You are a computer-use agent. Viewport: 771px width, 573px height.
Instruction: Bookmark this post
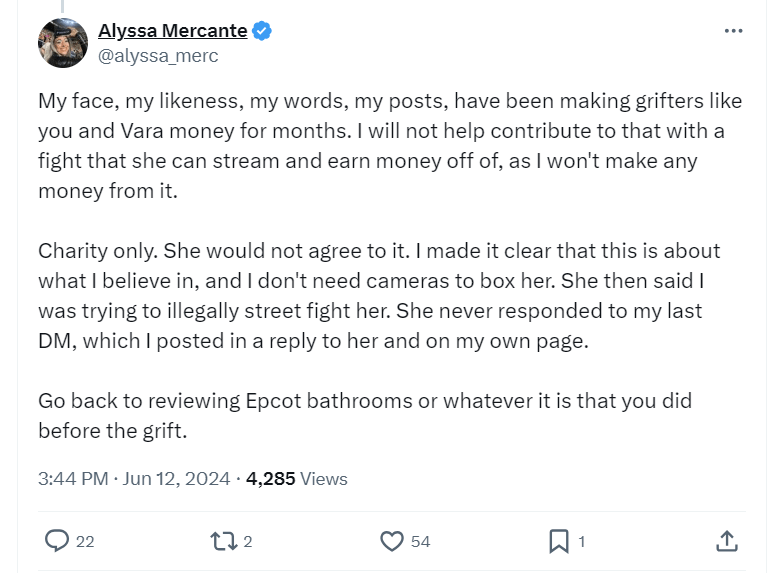[x=558, y=541]
